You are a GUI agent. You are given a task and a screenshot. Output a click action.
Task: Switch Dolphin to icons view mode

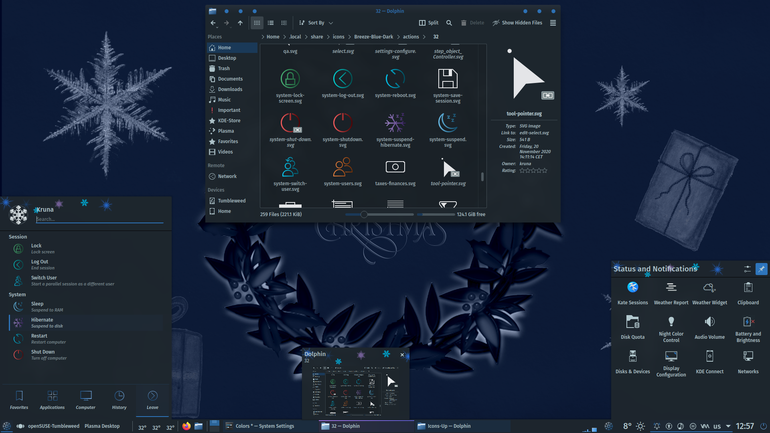[257, 23]
